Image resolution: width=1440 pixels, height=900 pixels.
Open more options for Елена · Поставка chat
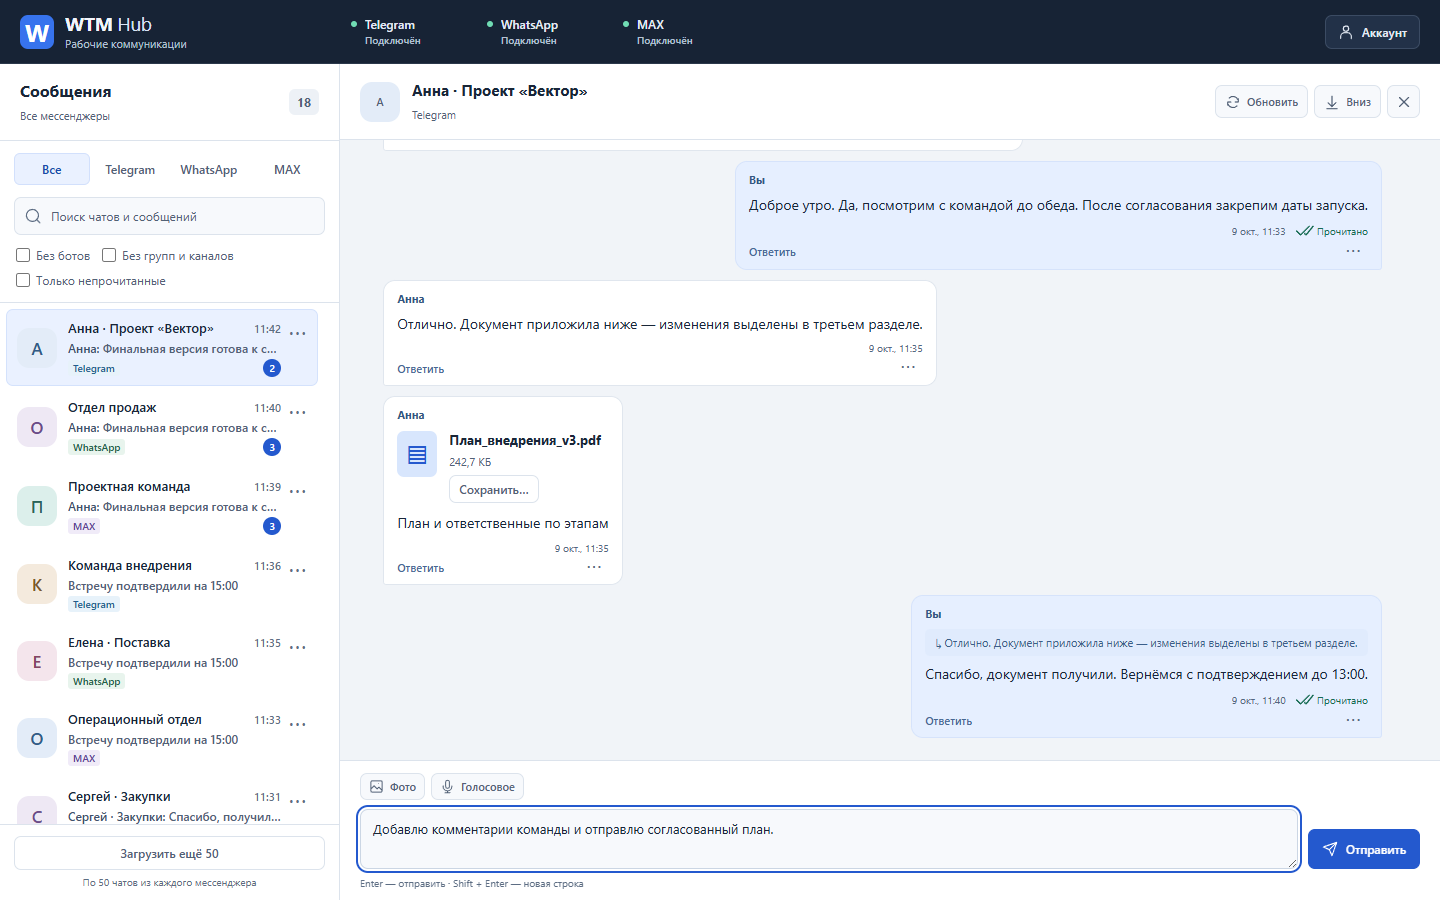298,647
